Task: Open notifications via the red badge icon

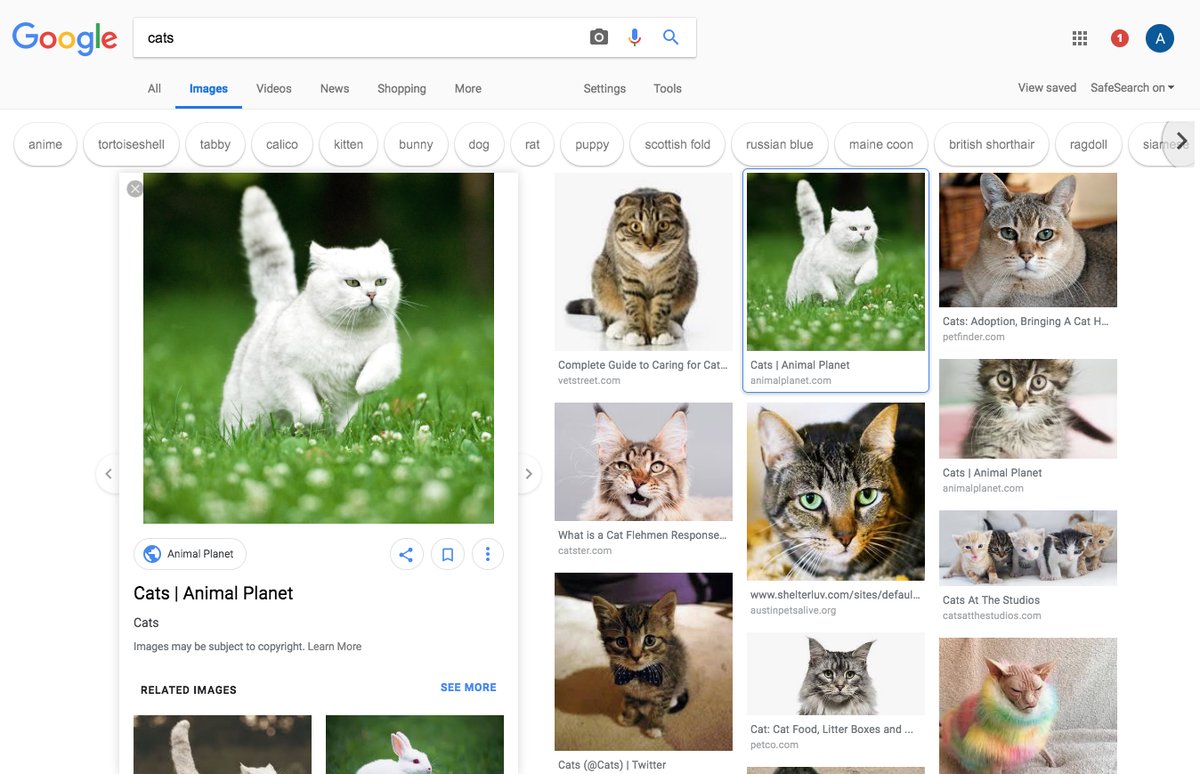Action: click(1119, 37)
